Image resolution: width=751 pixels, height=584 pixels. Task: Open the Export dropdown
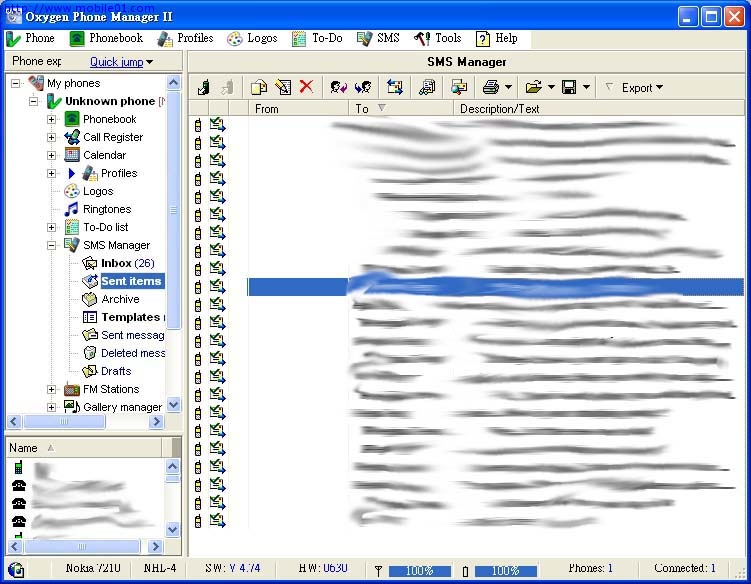pos(642,88)
